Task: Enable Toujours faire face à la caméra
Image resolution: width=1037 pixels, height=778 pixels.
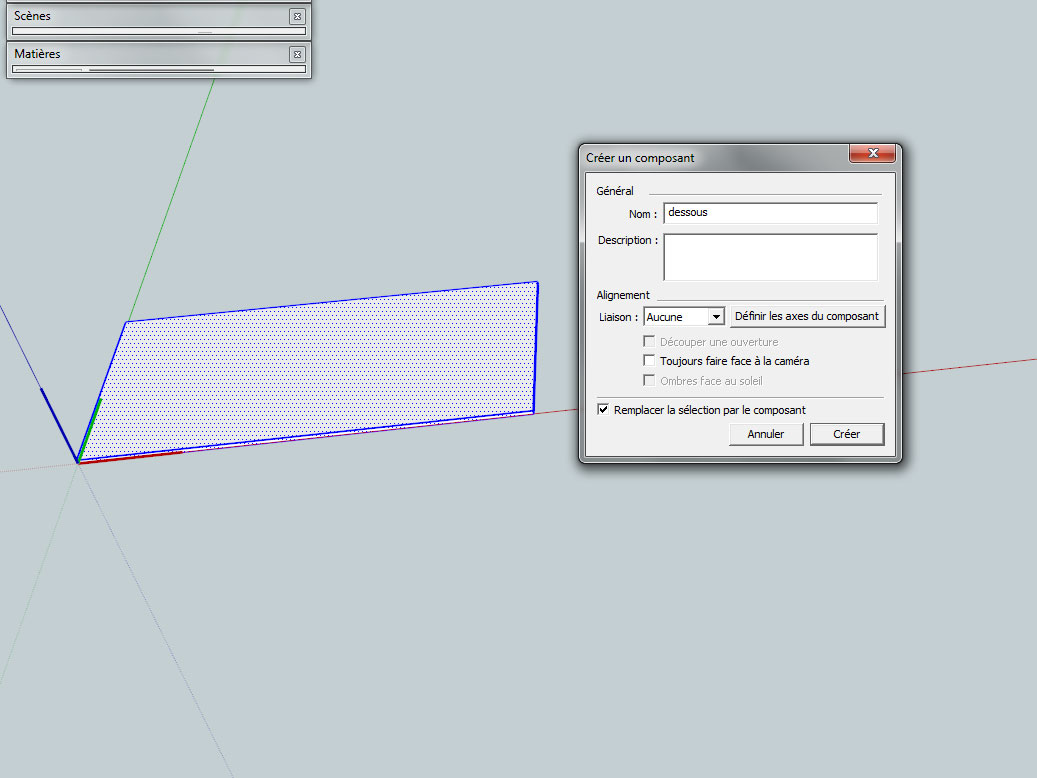Action: pos(649,361)
